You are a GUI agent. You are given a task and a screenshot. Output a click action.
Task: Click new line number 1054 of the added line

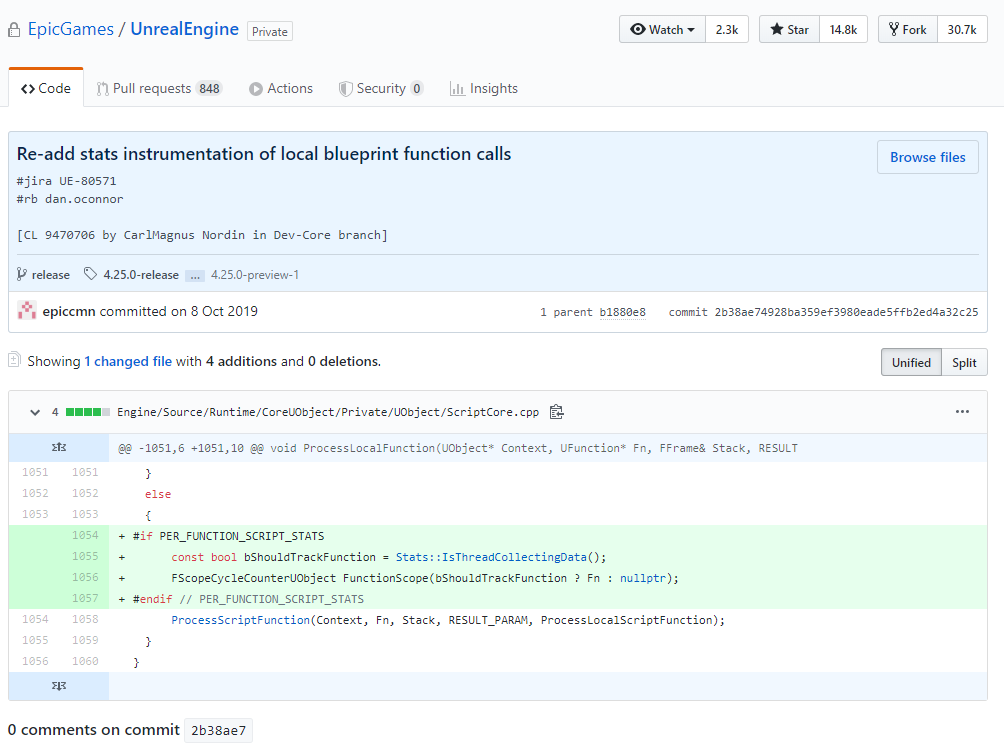85,535
